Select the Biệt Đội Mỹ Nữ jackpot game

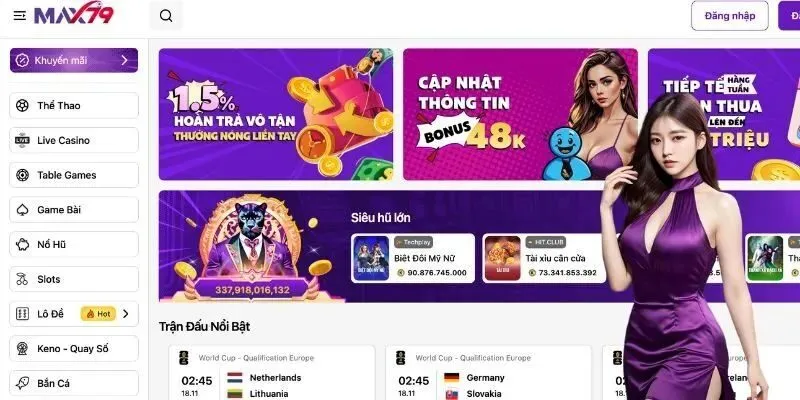pyautogui.click(x=413, y=258)
